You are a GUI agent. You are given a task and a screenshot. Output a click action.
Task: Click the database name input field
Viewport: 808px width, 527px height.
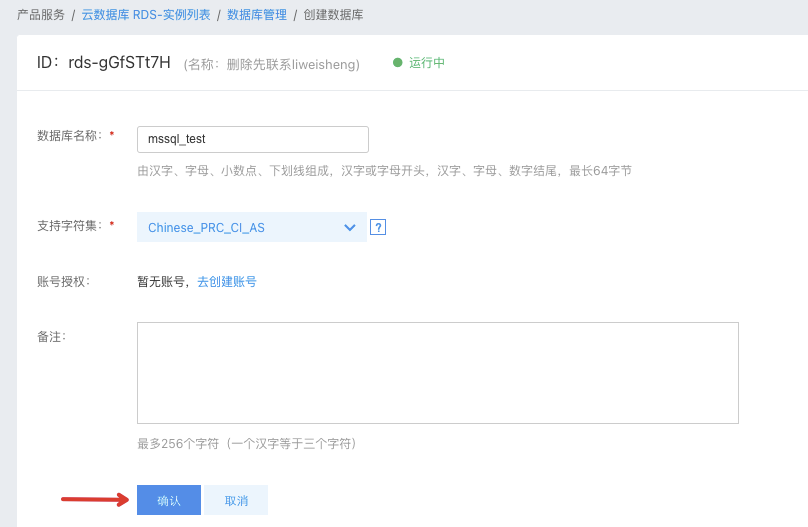tap(252, 139)
